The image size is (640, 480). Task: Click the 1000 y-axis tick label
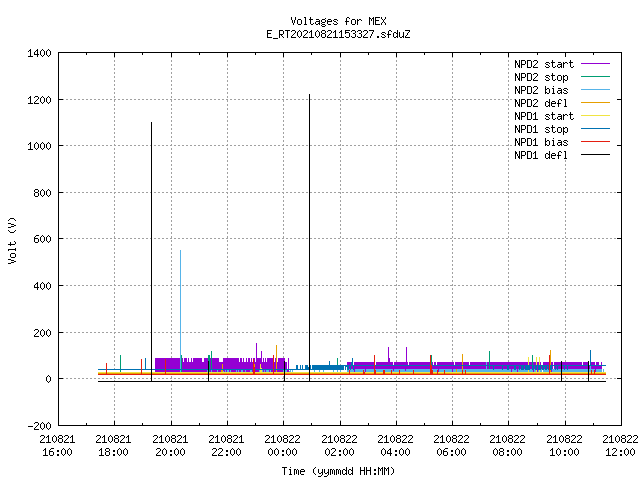click(39, 146)
